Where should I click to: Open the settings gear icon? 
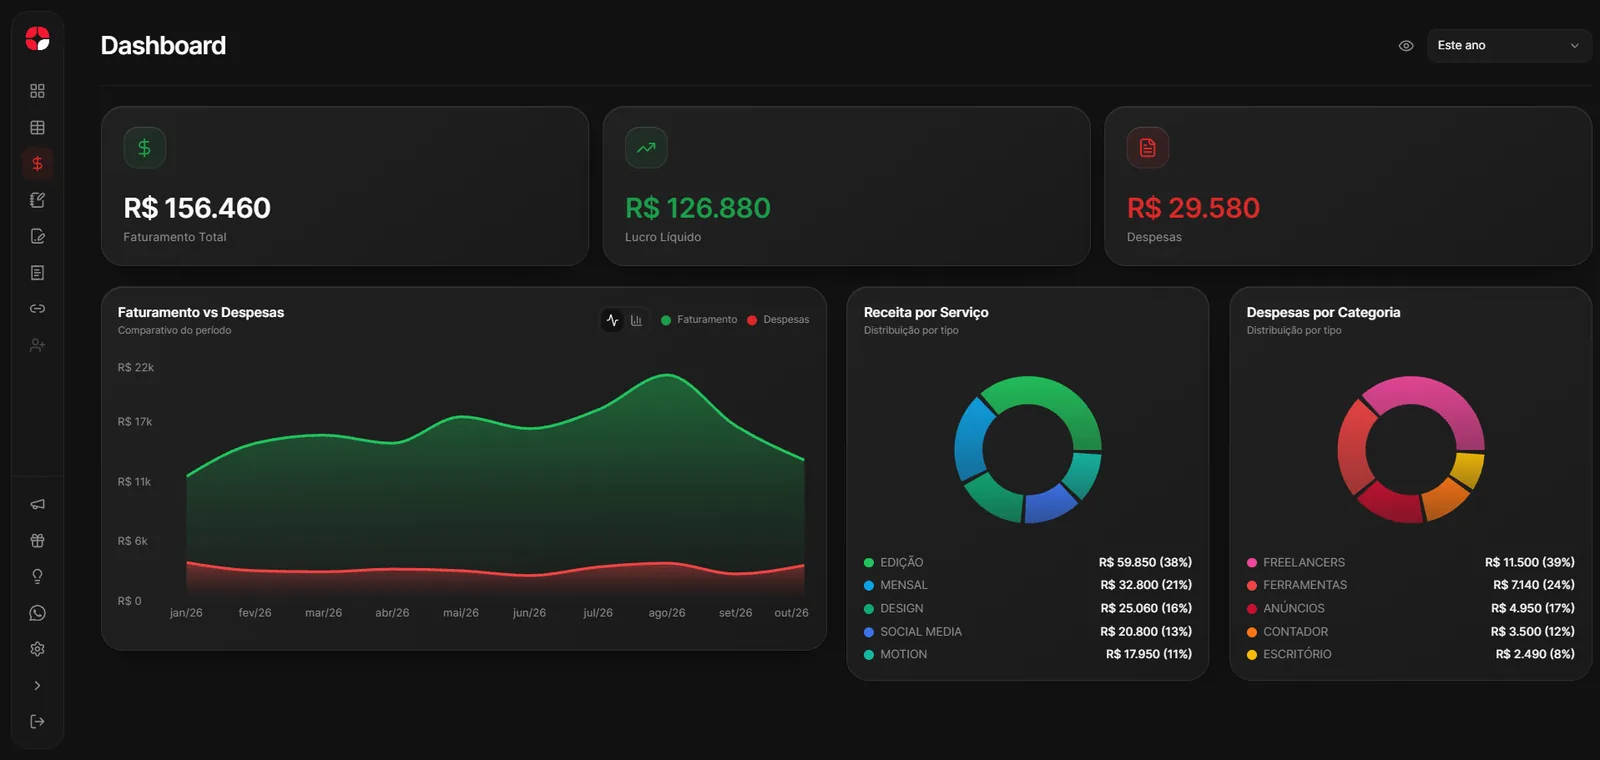pyautogui.click(x=37, y=649)
